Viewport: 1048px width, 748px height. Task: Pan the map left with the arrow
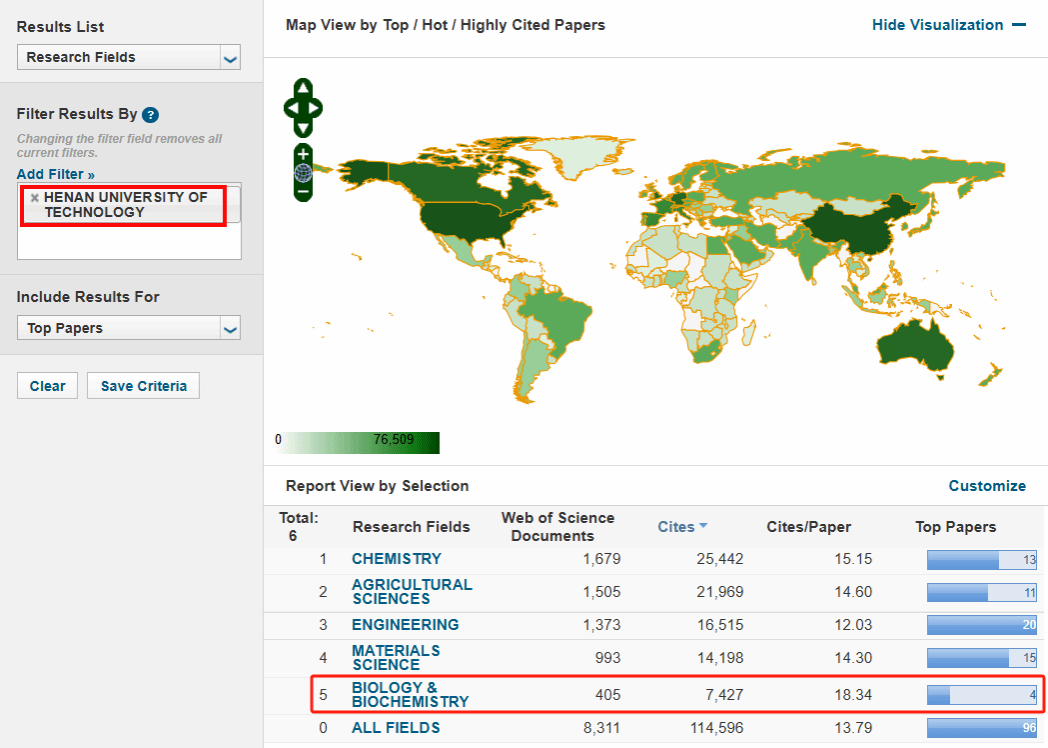pyautogui.click(x=290, y=107)
